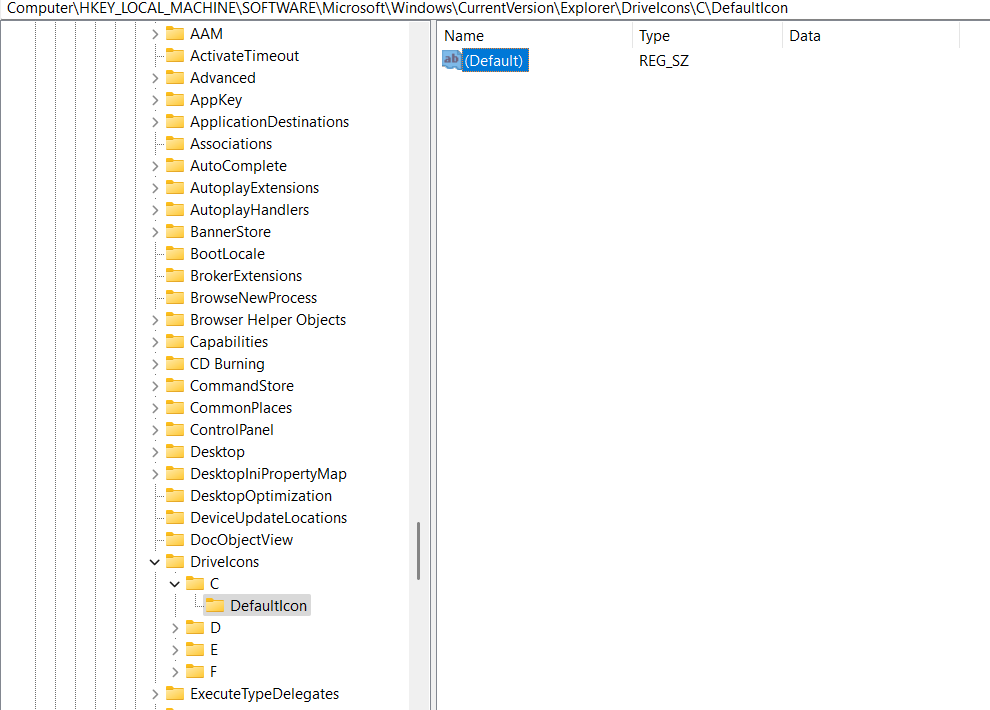The image size is (990, 710).
Task: Click the REG_SZ type cell
Action: coord(664,61)
